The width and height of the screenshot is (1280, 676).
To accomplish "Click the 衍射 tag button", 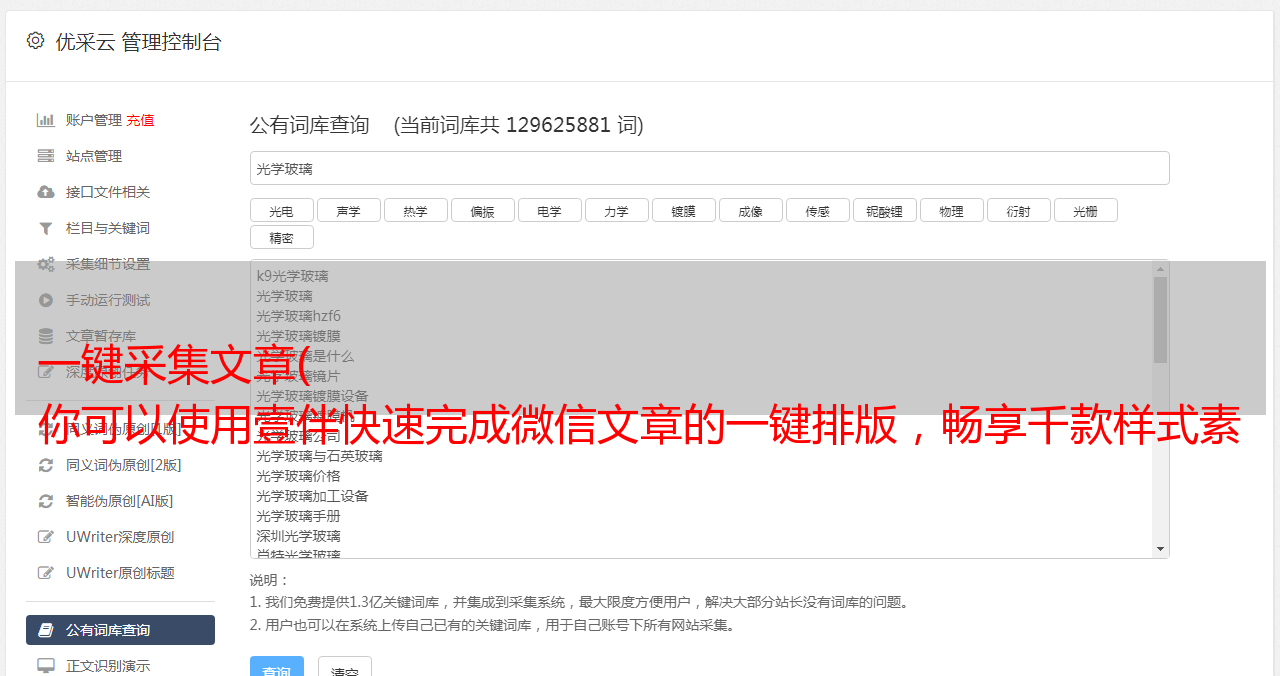I will pos(1018,210).
